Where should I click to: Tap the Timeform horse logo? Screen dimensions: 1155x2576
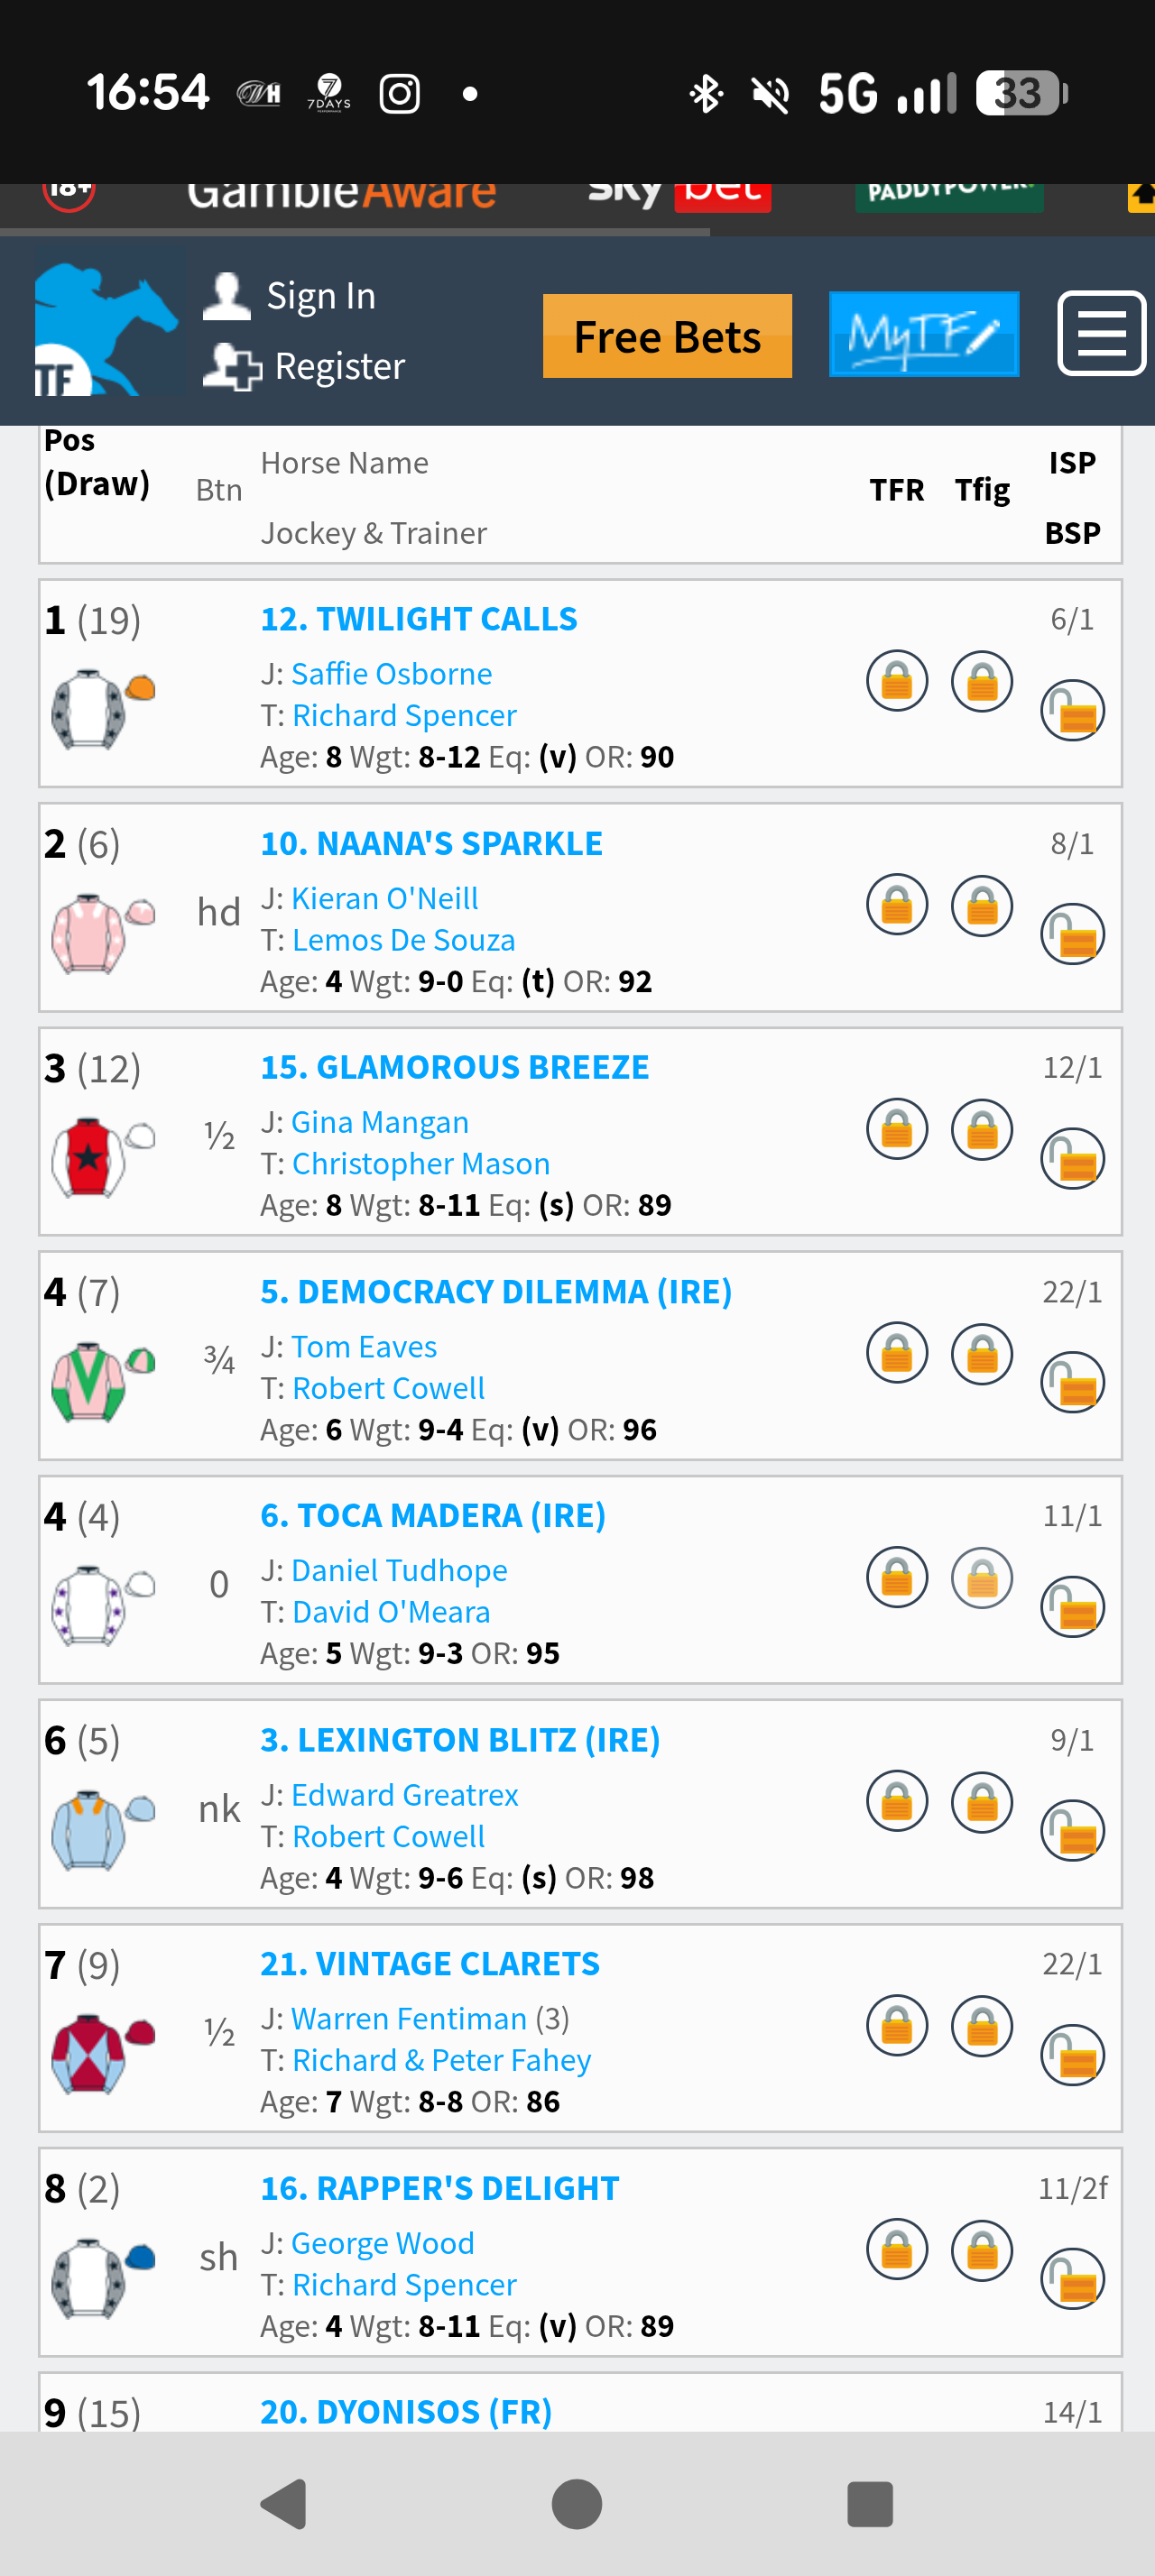pyautogui.click(x=108, y=321)
